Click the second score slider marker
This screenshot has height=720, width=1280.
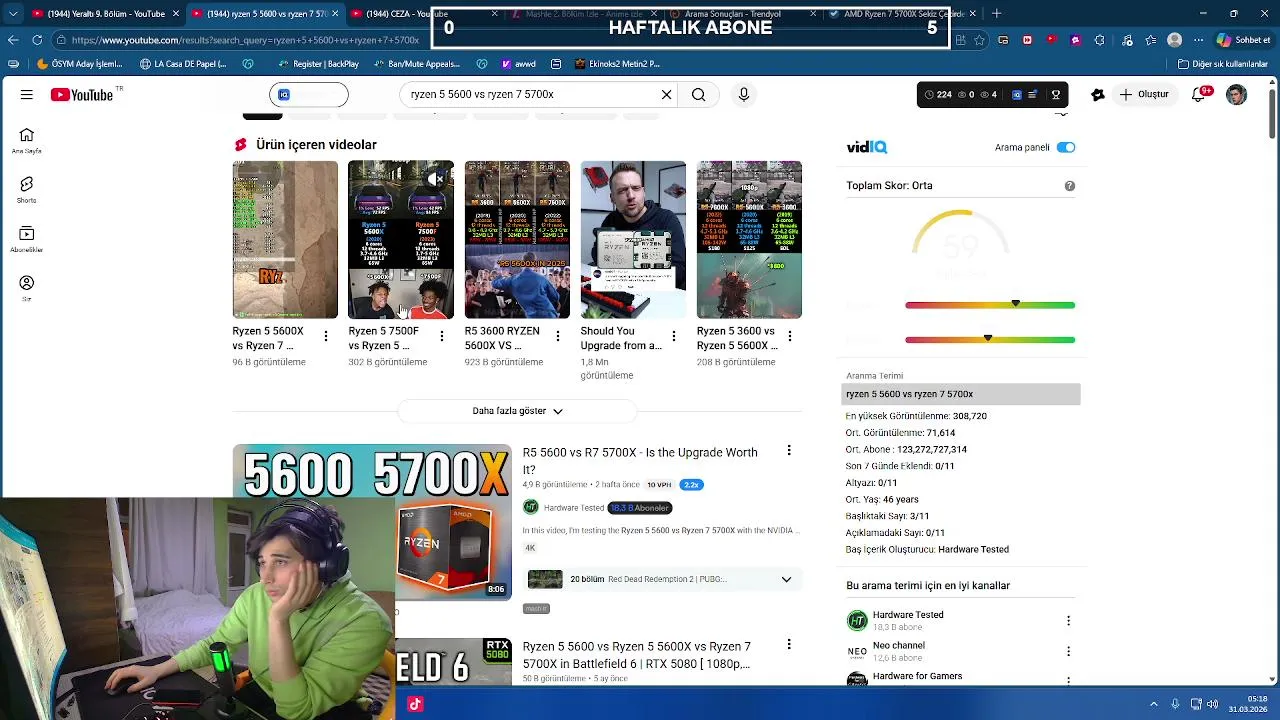point(988,338)
